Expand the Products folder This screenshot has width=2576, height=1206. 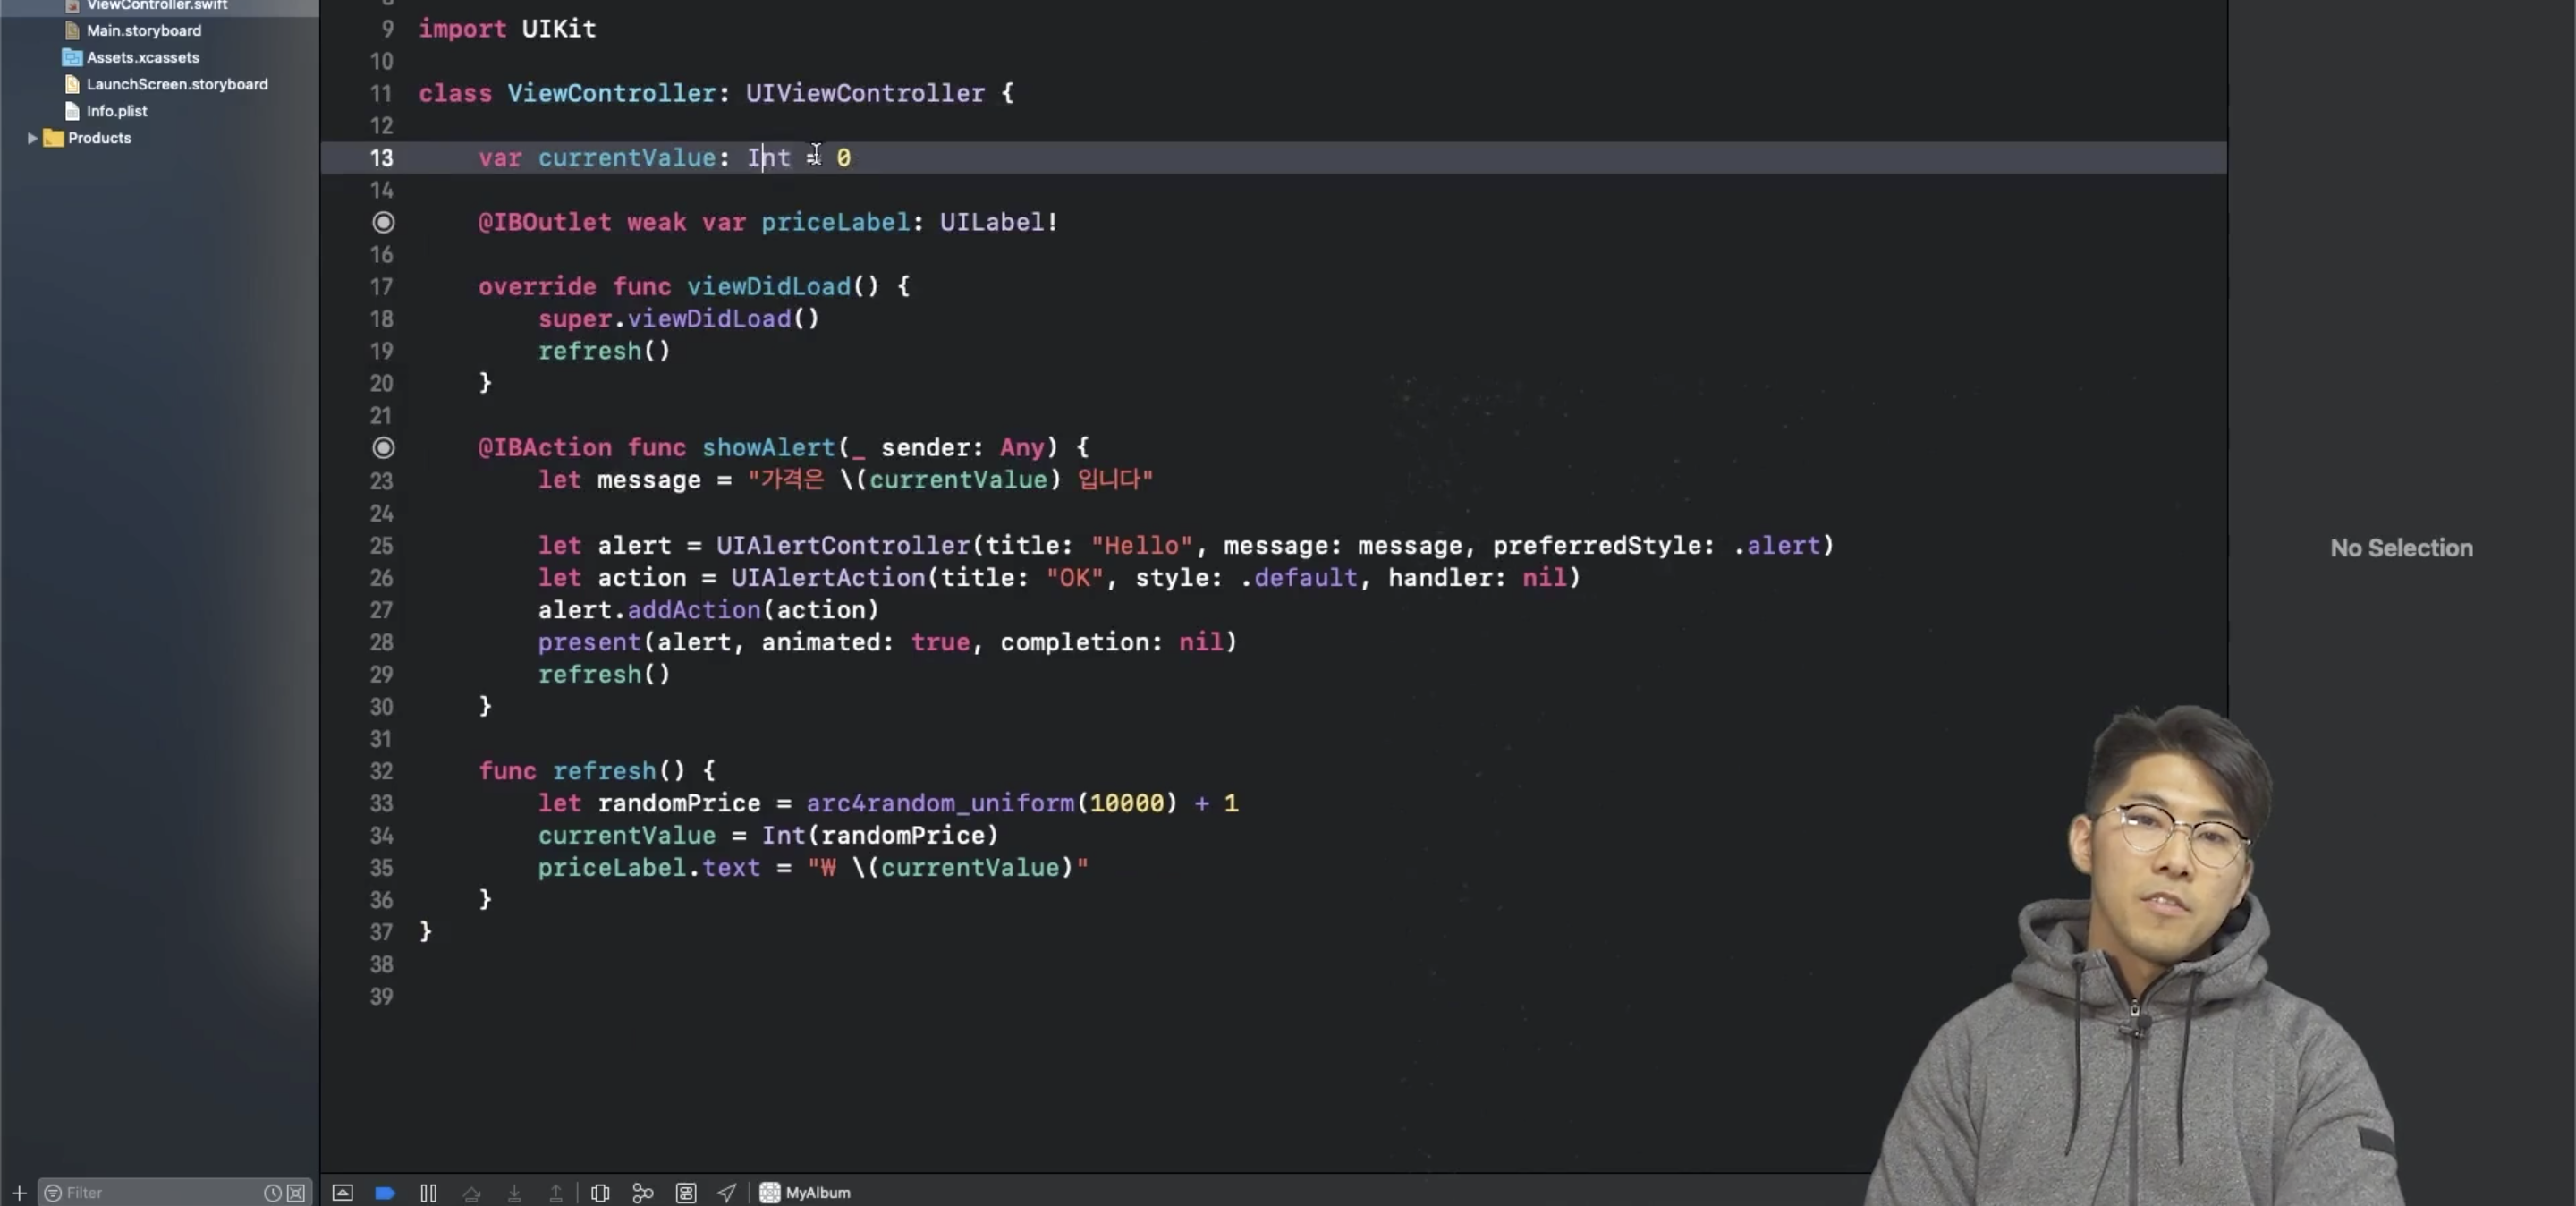[x=32, y=138]
